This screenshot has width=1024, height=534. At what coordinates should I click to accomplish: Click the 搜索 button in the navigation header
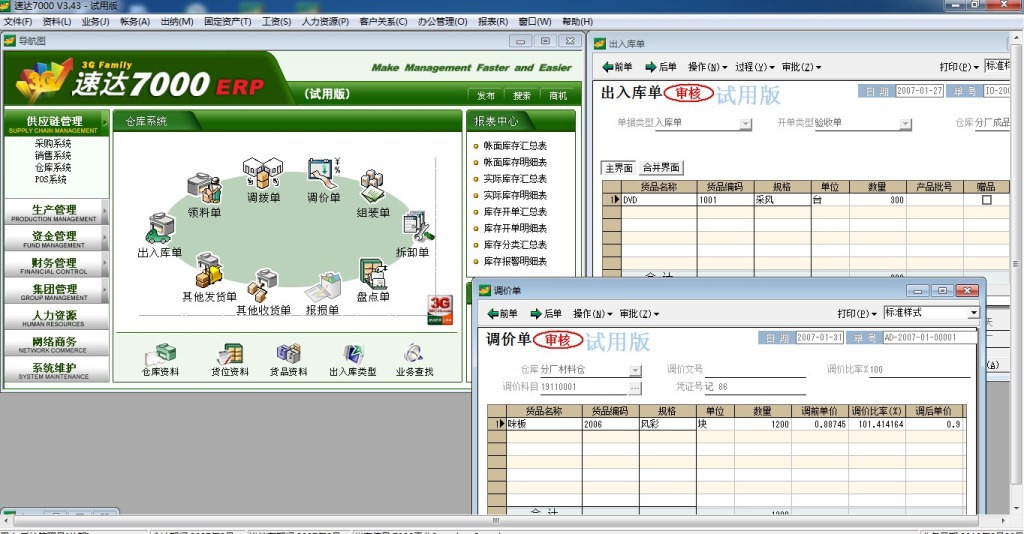[x=522, y=95]
